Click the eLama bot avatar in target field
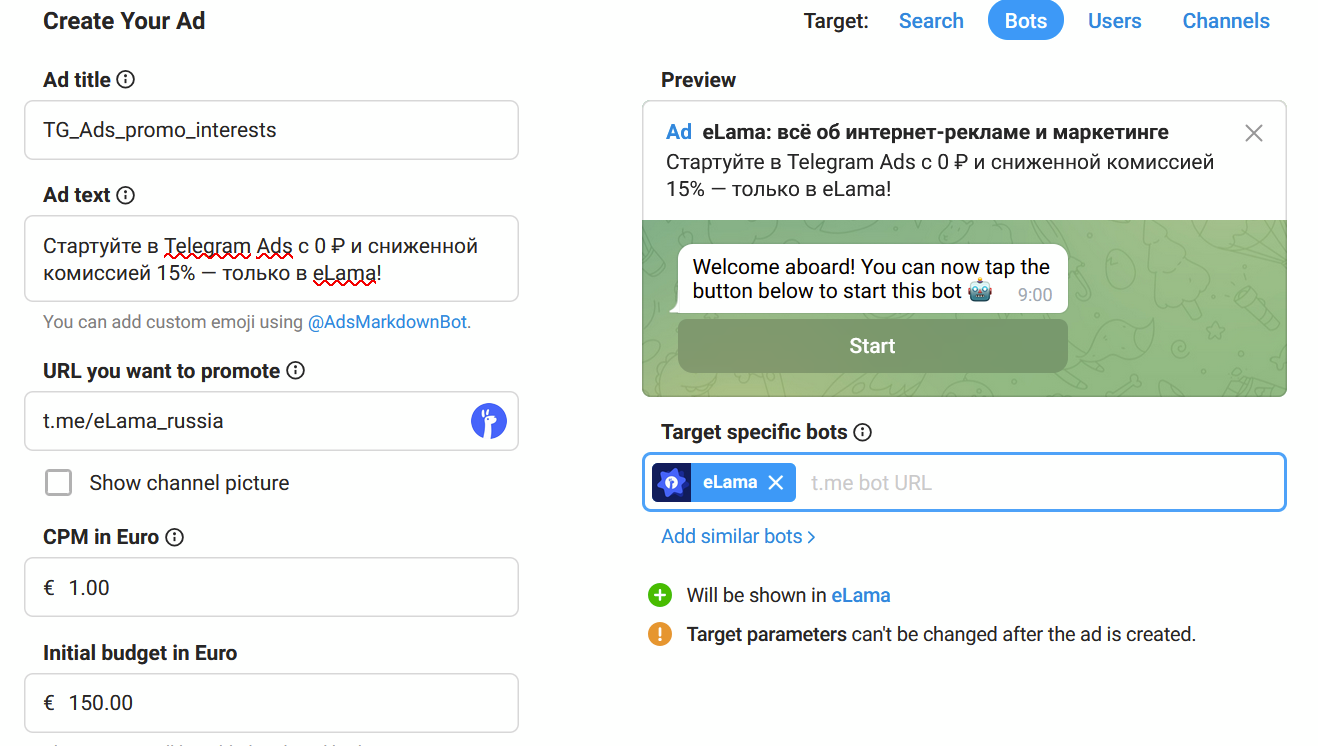Viewport: 1318px width, 746px height. coord(672,482)
